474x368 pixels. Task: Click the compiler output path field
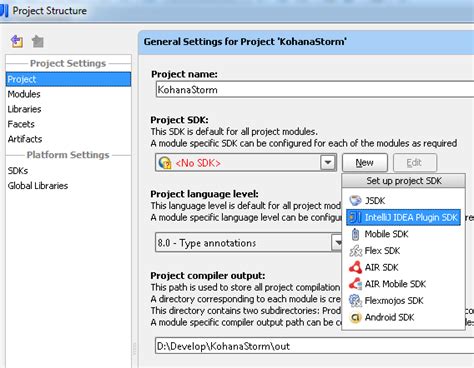315,346
